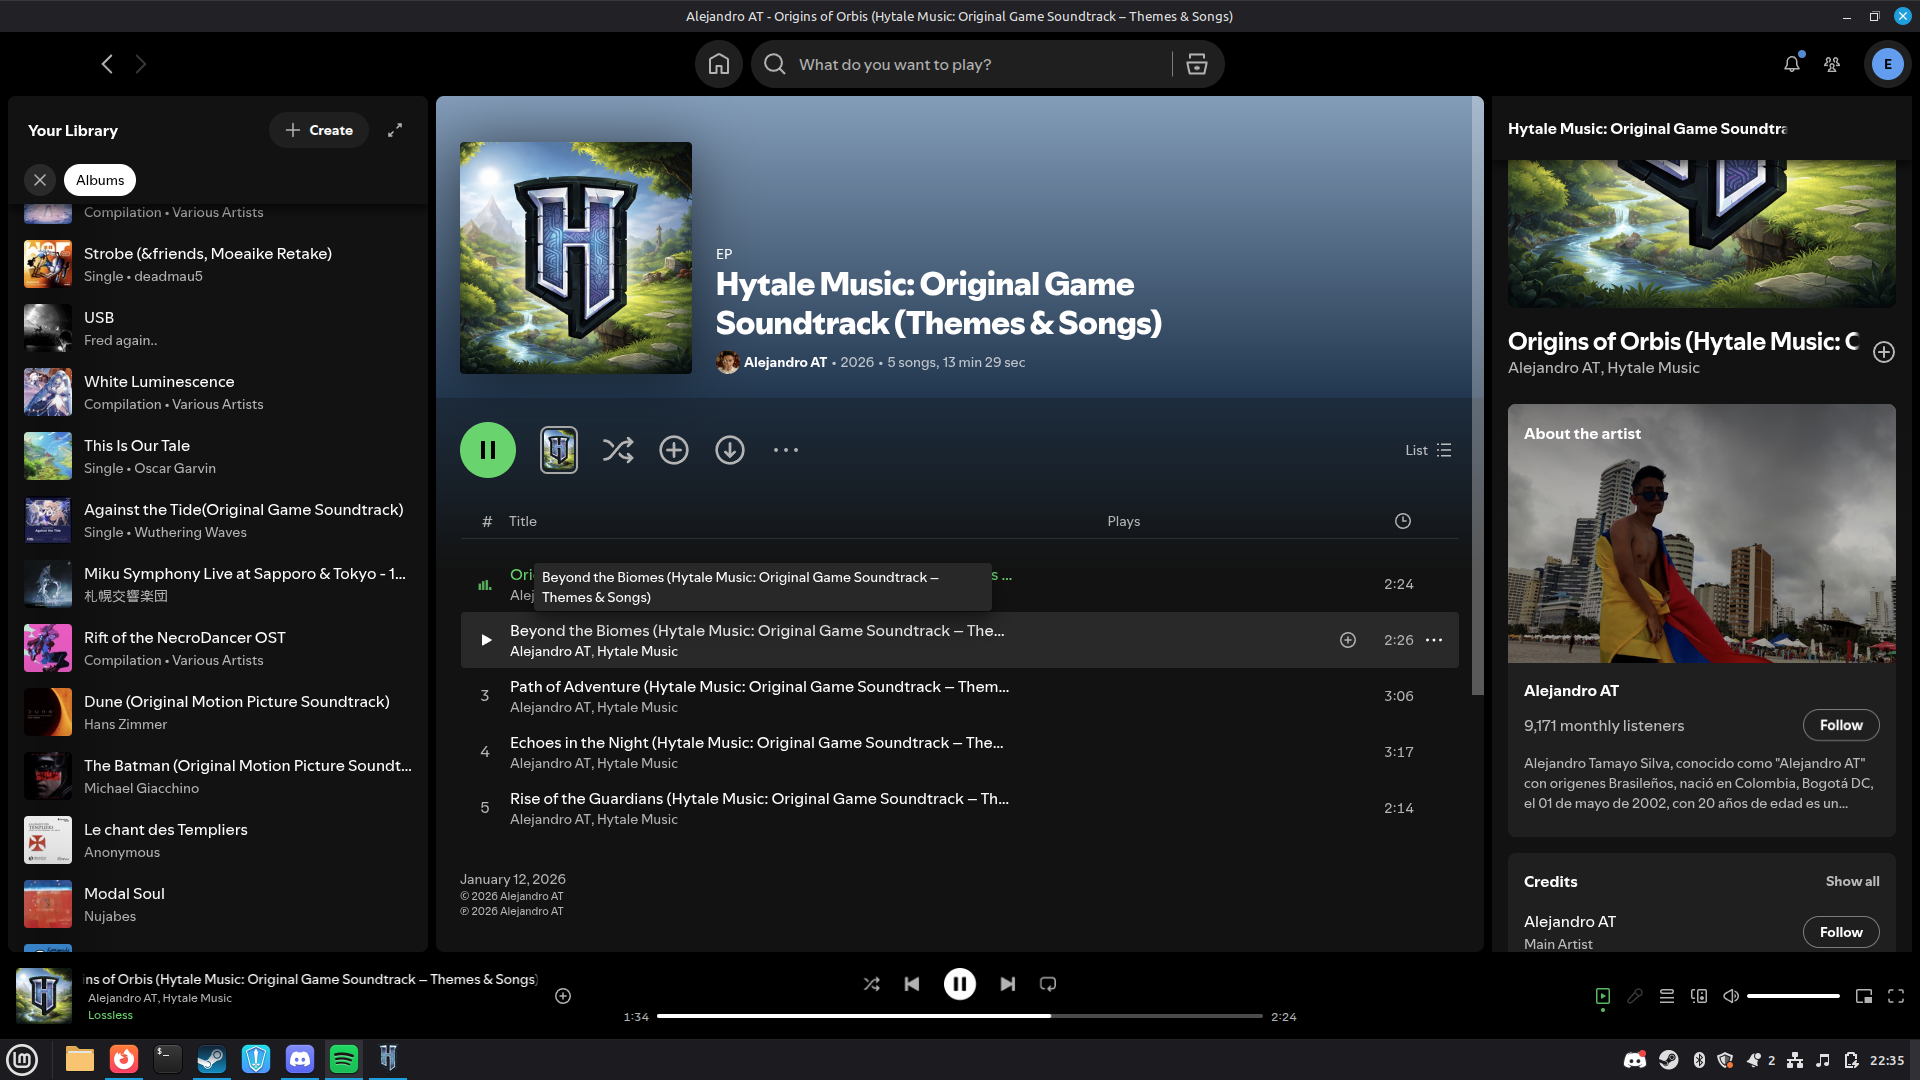Toggle repeat in the player bar
The width and height of the screenshot is (1920, 1080).
[1047, 984]
